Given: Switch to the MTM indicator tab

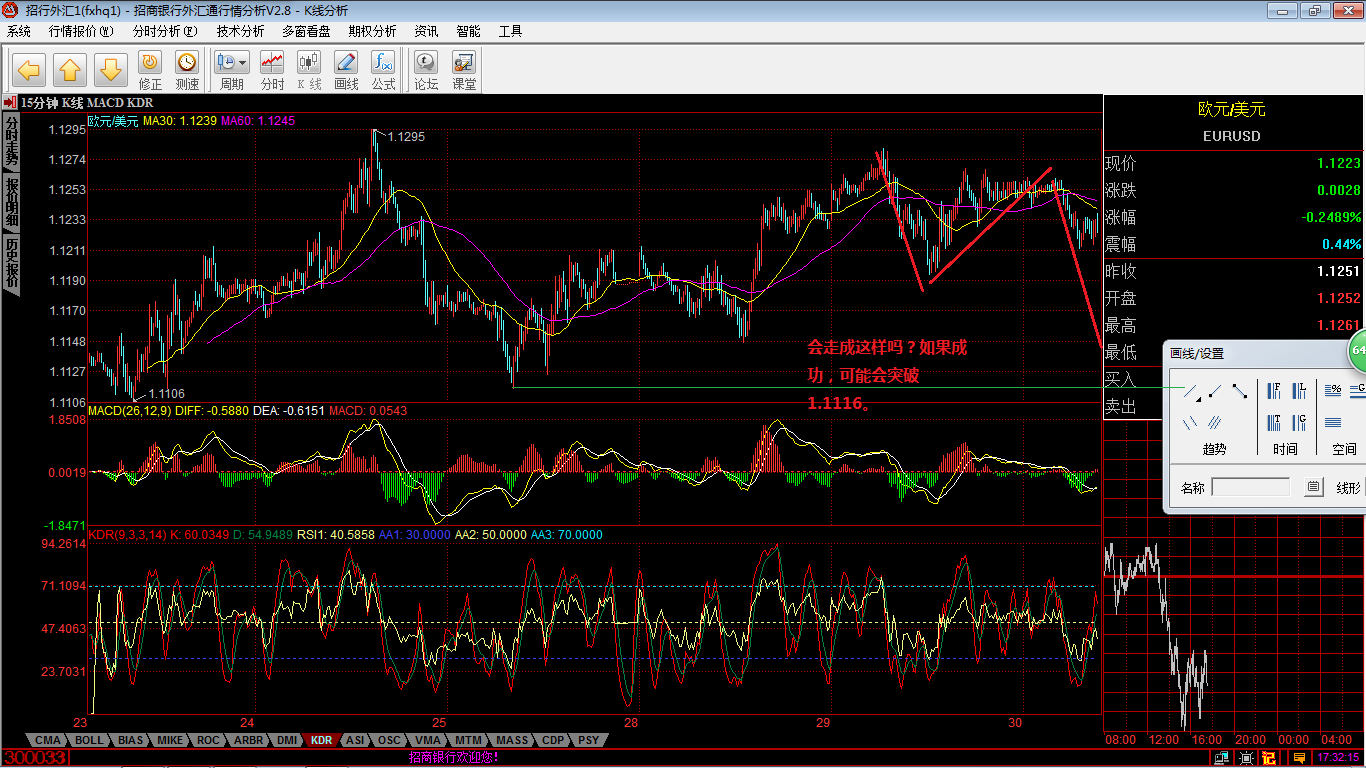Looking at the screenshot, I should point(467,740).
